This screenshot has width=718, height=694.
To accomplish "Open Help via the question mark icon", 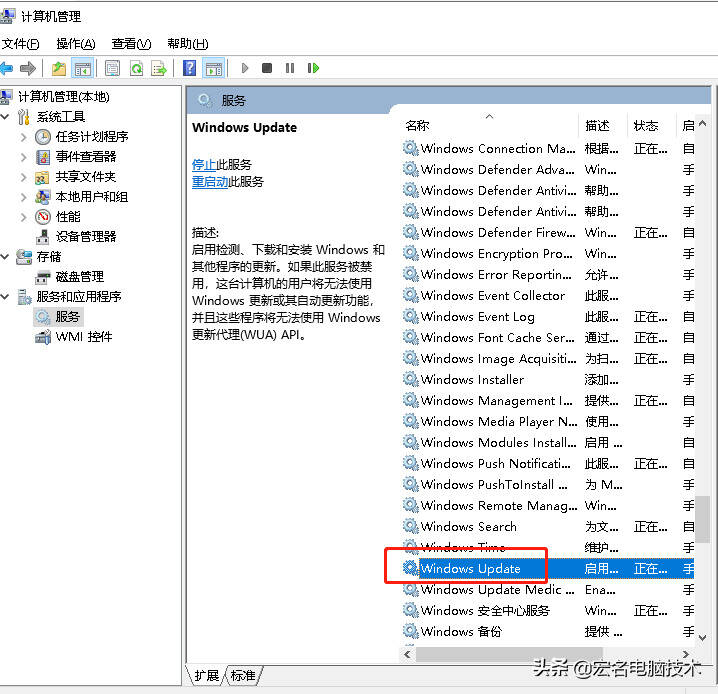I will point(189,69).
